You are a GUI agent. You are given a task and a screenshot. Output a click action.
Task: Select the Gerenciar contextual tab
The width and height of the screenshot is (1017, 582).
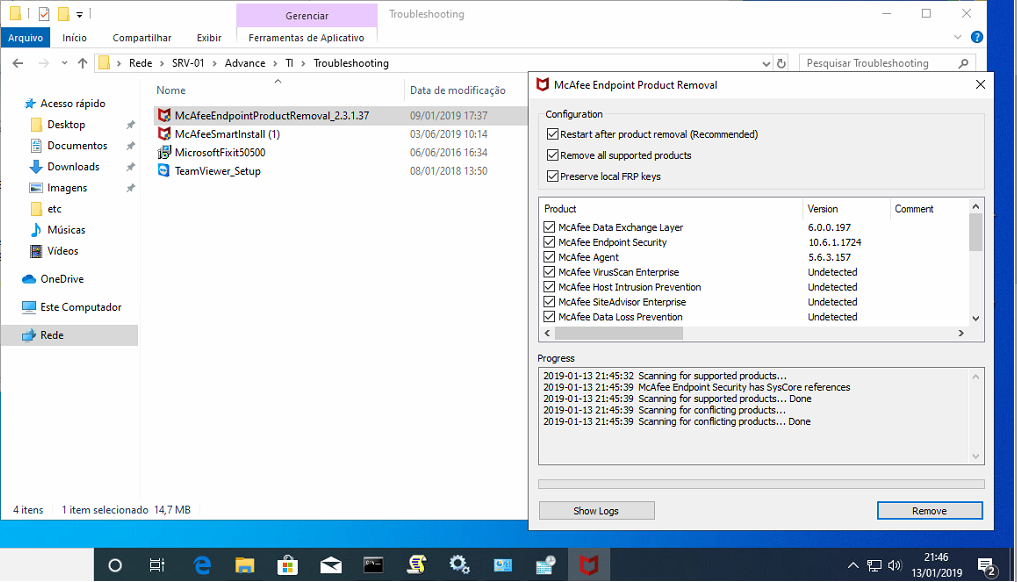click(307, 16)
